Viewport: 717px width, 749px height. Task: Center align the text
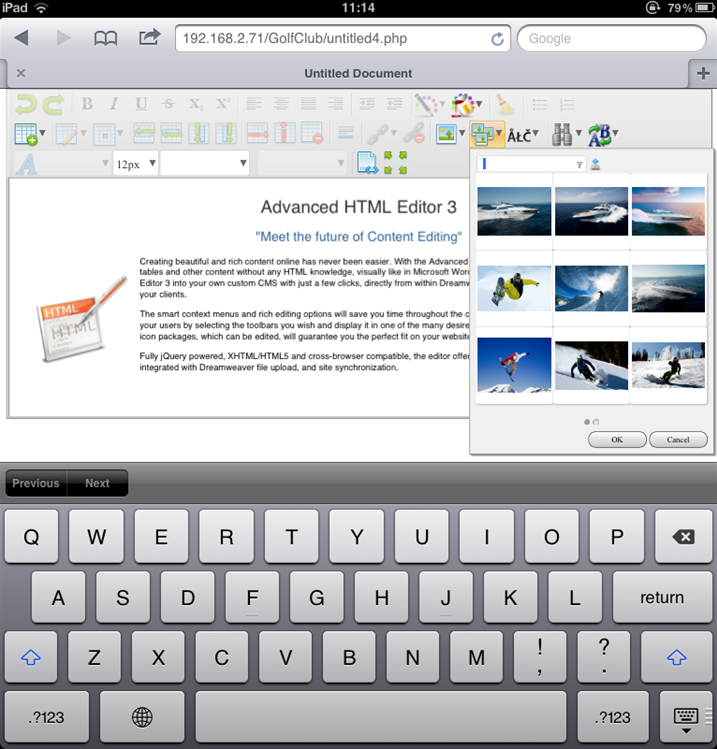[x=281, y=104]
